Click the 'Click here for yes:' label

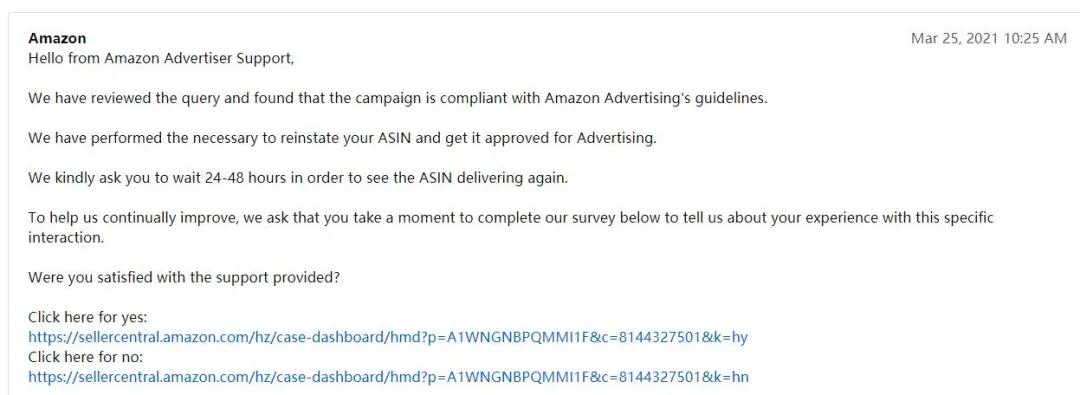[88, 318]
